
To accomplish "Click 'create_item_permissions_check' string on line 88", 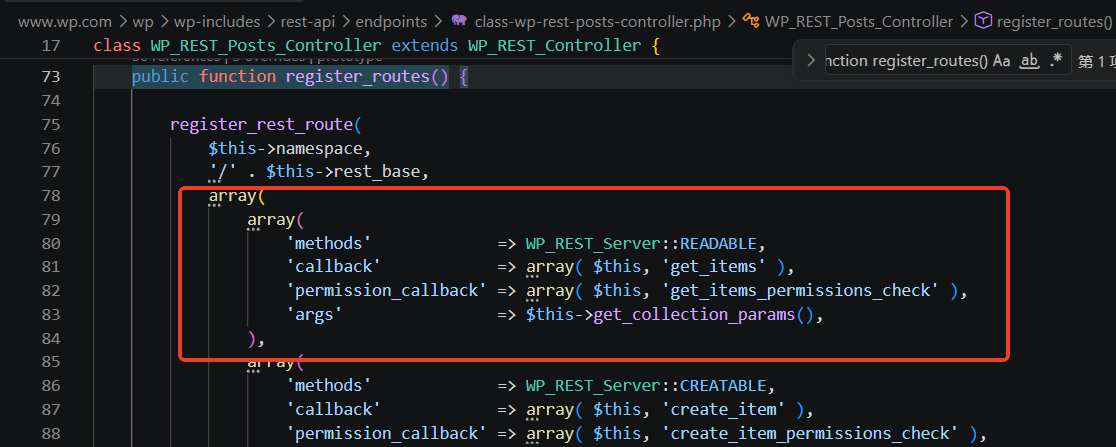I will coord(810,433).
